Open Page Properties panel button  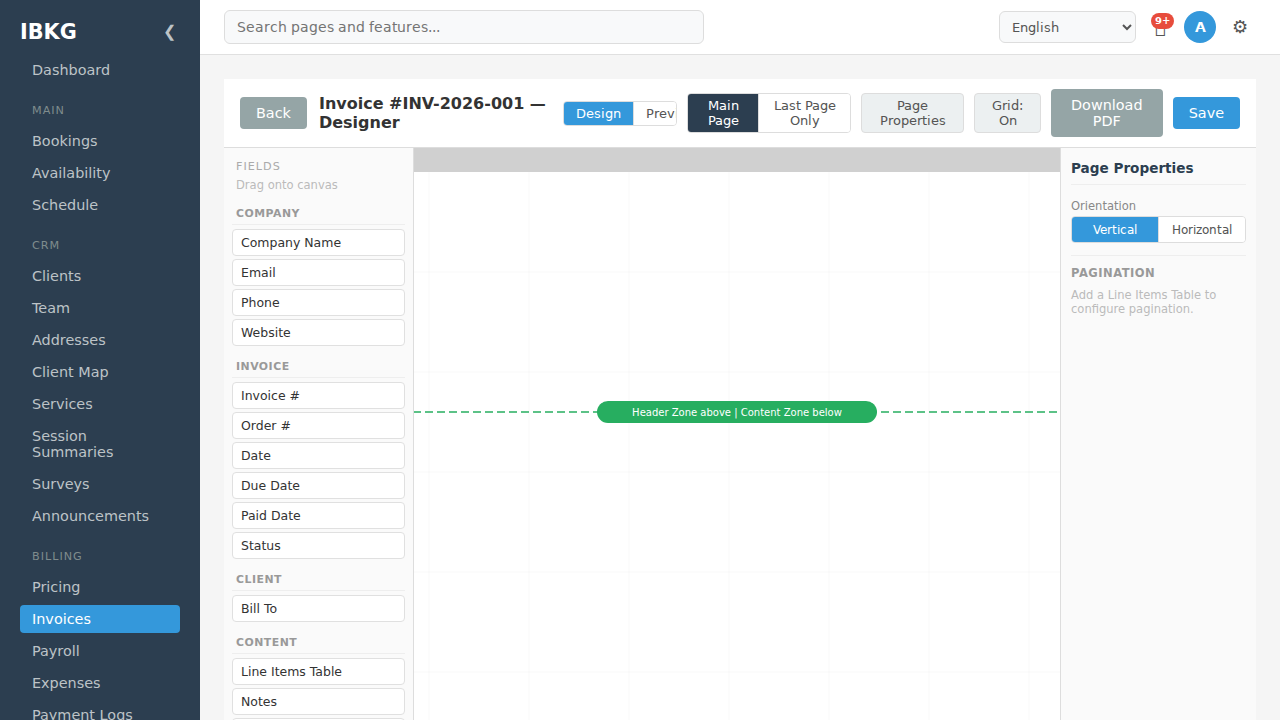pyautogui.click(x=912, y=113)
